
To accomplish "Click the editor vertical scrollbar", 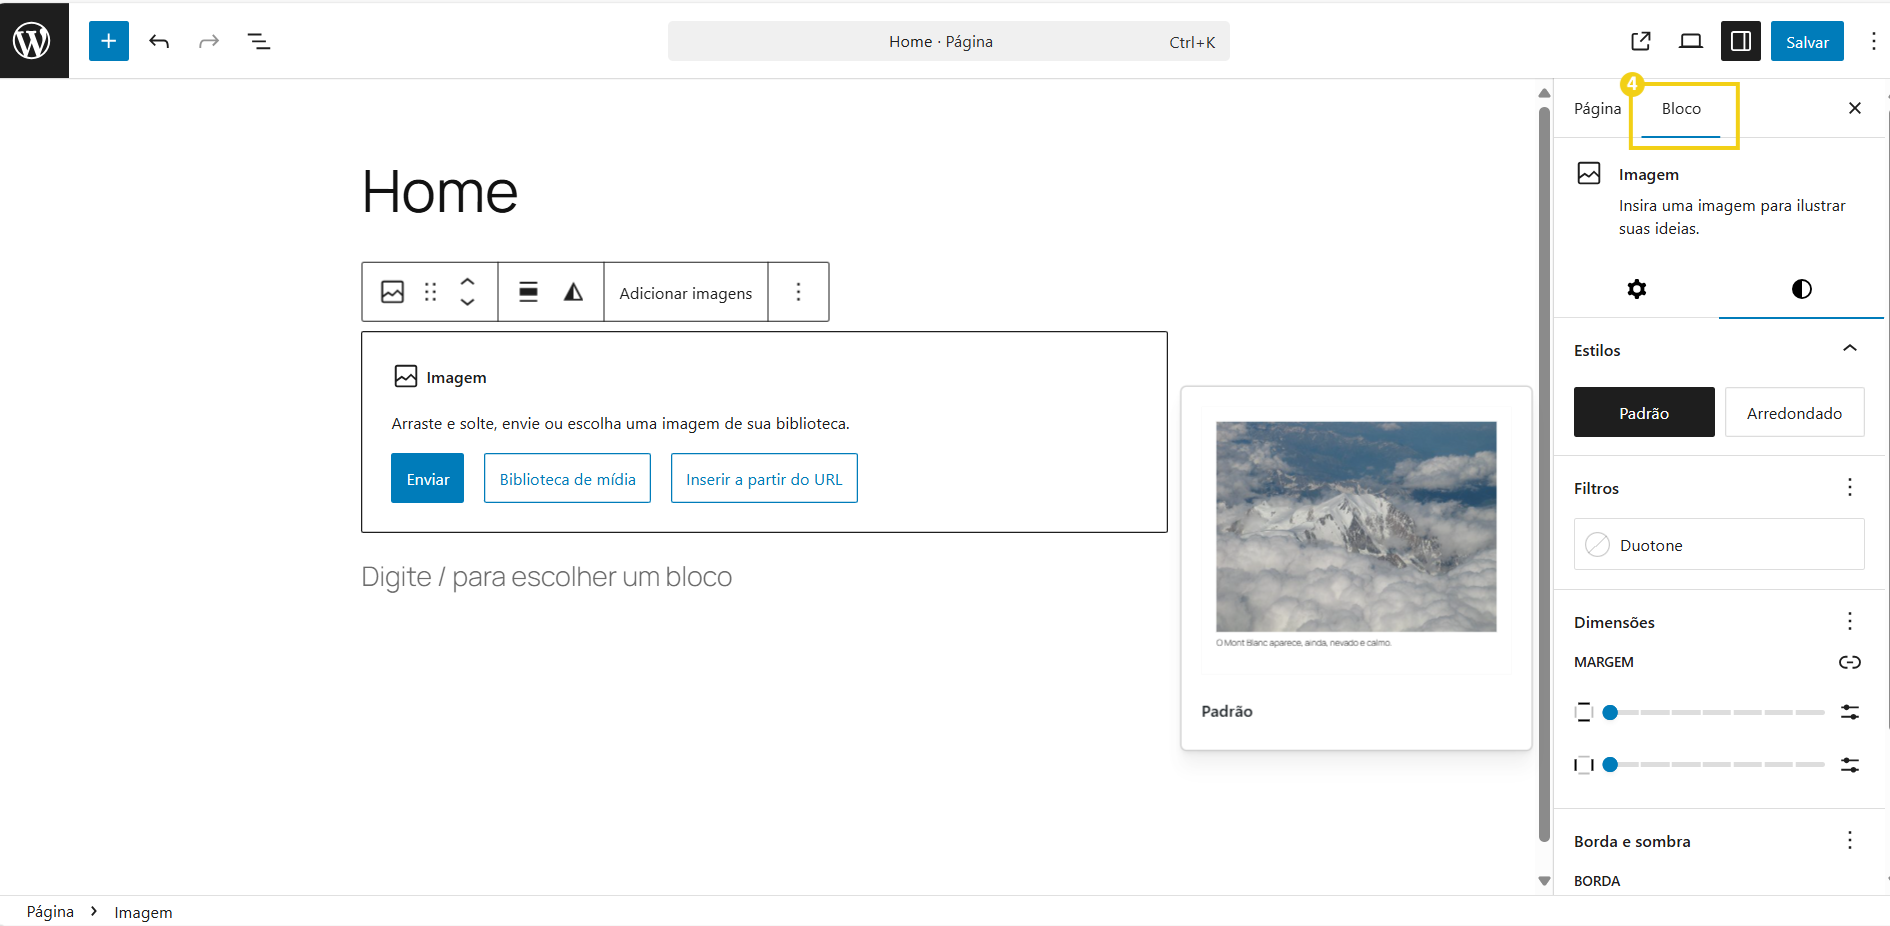I will pos(1544,475).
